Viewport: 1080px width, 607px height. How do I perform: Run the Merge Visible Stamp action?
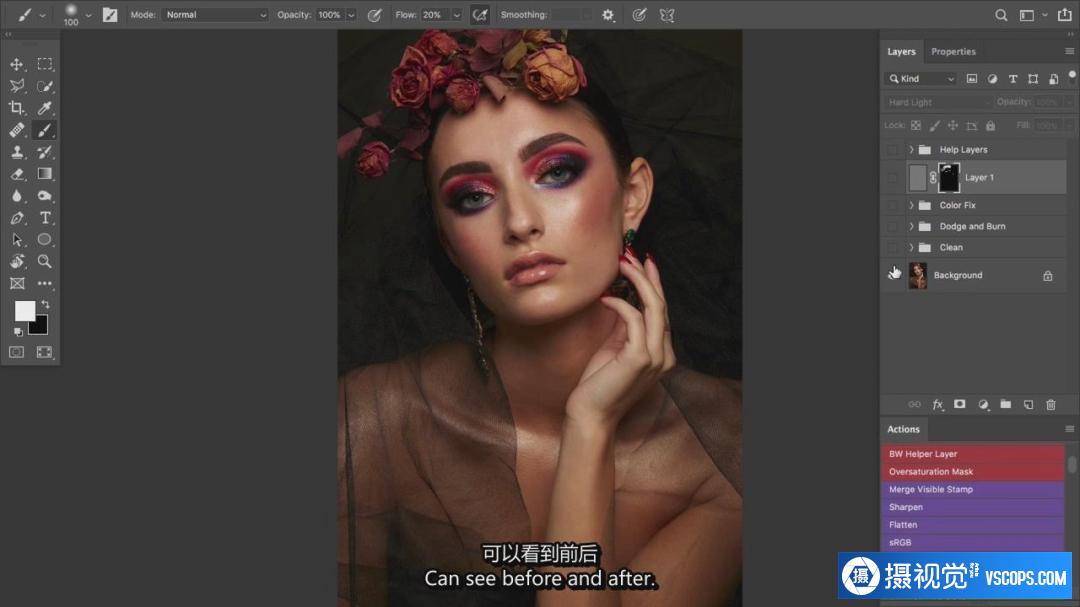pyautogui.click(x=973, y=489)
